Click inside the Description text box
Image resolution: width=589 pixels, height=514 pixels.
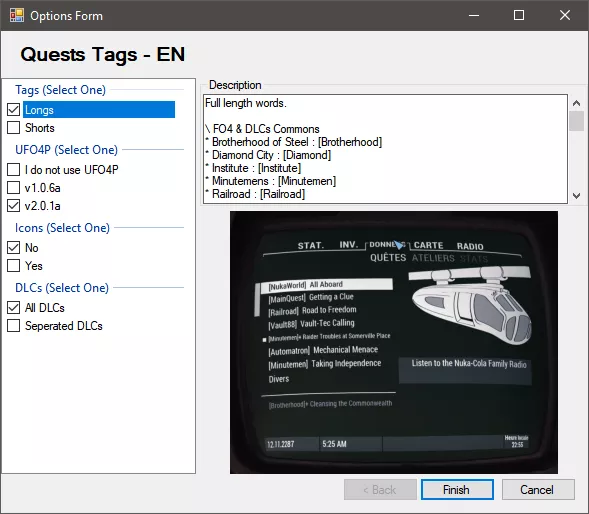pyautogui.click(x=385, y=149)
